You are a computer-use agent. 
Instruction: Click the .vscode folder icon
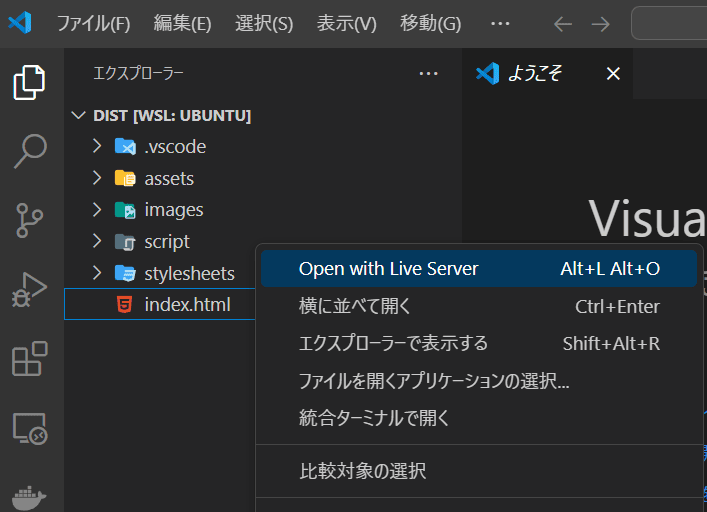click(x=125, y=146)
